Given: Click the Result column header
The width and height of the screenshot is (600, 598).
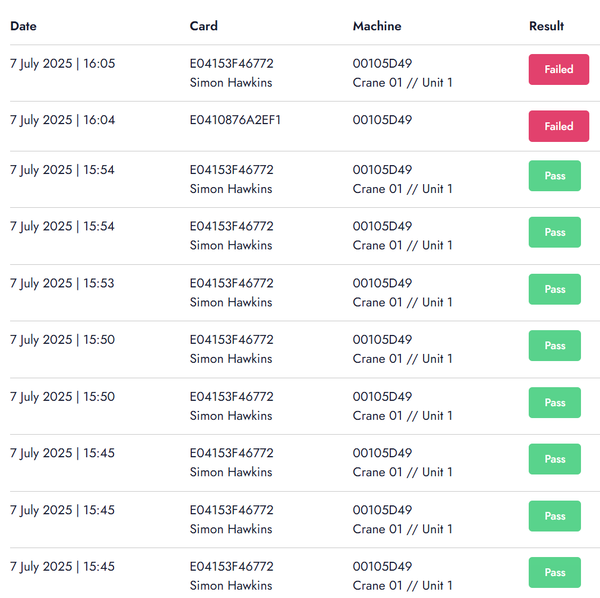Looking at the screenshot, I should pos(546,26).
